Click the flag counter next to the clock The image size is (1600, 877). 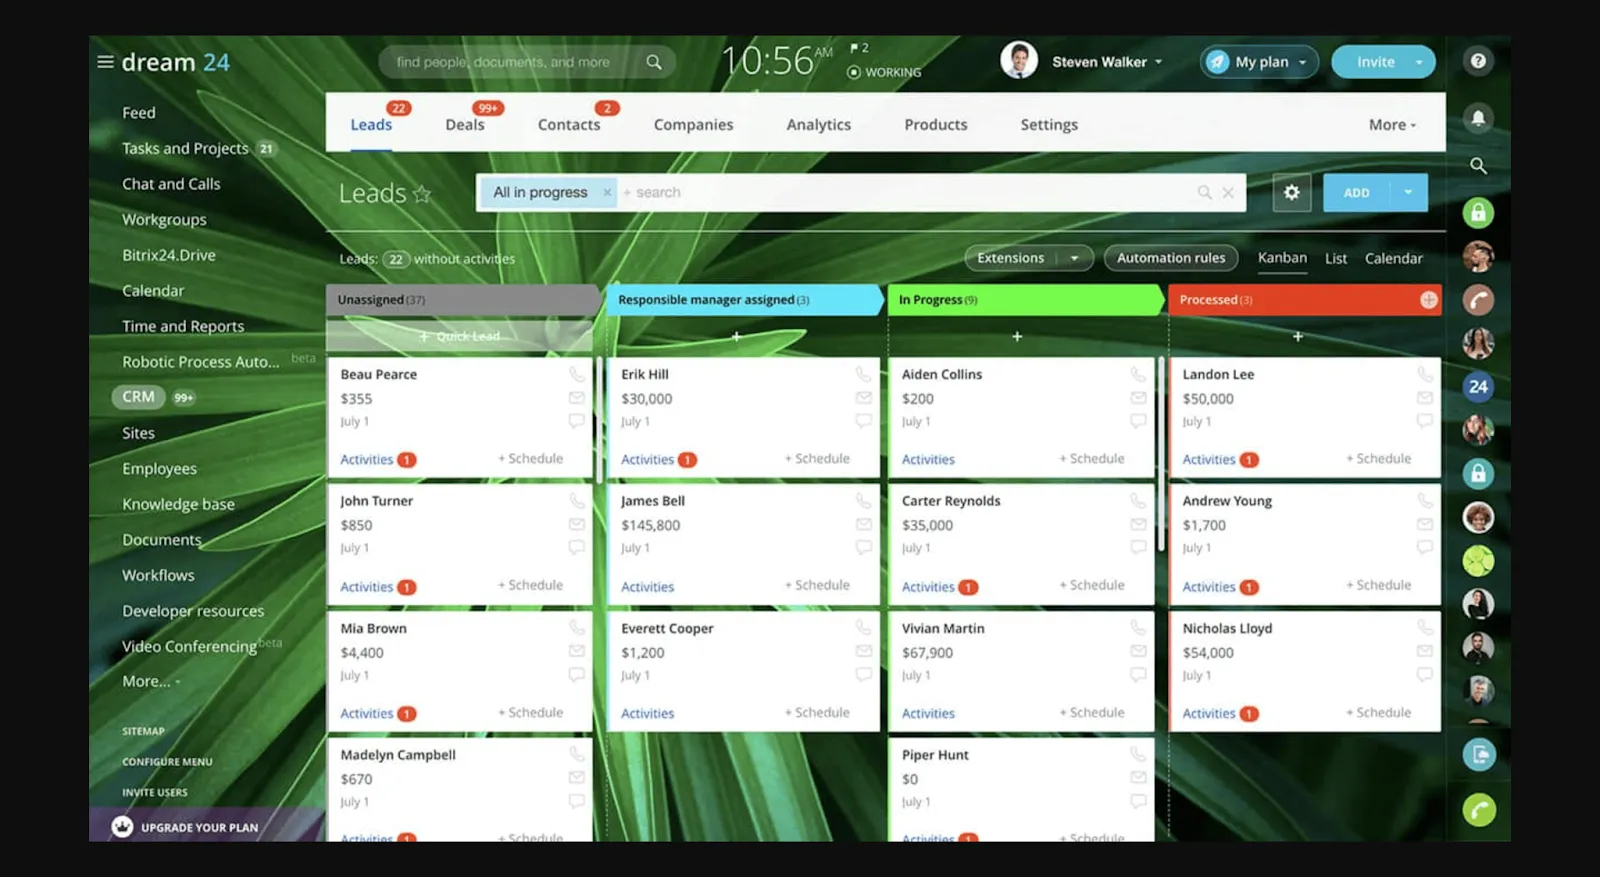click(859, 48)
